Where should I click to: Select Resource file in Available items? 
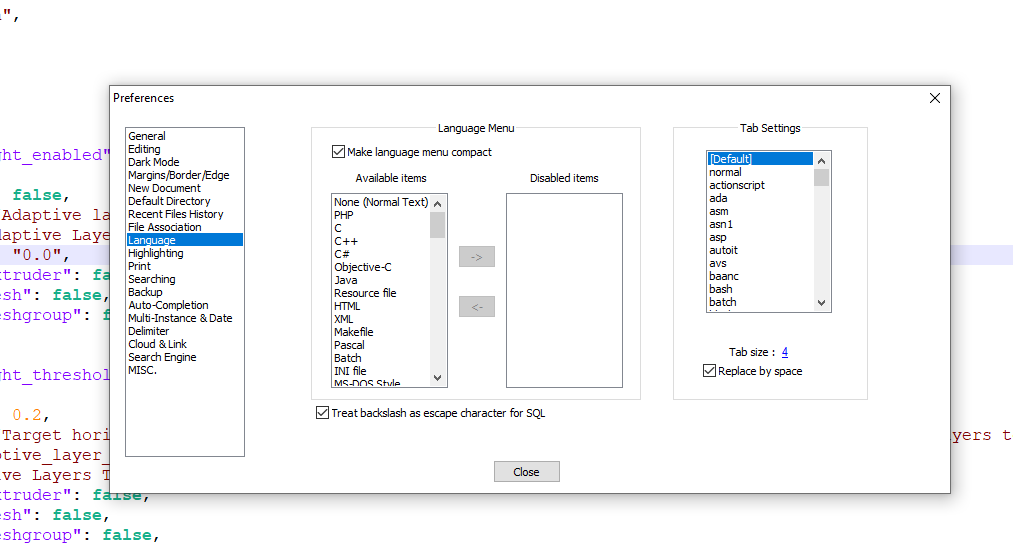[x=365, y=293]
